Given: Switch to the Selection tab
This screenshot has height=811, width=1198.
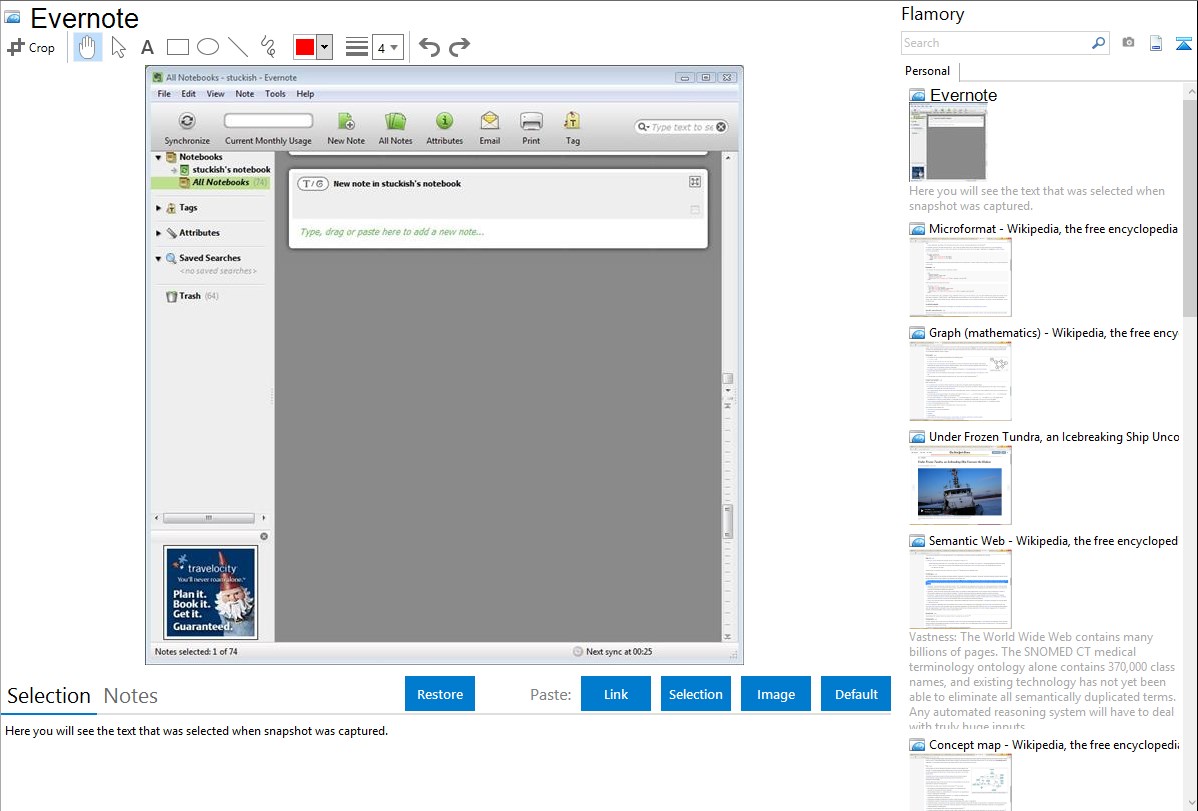Looking at the screenshot, I should 49,696.
